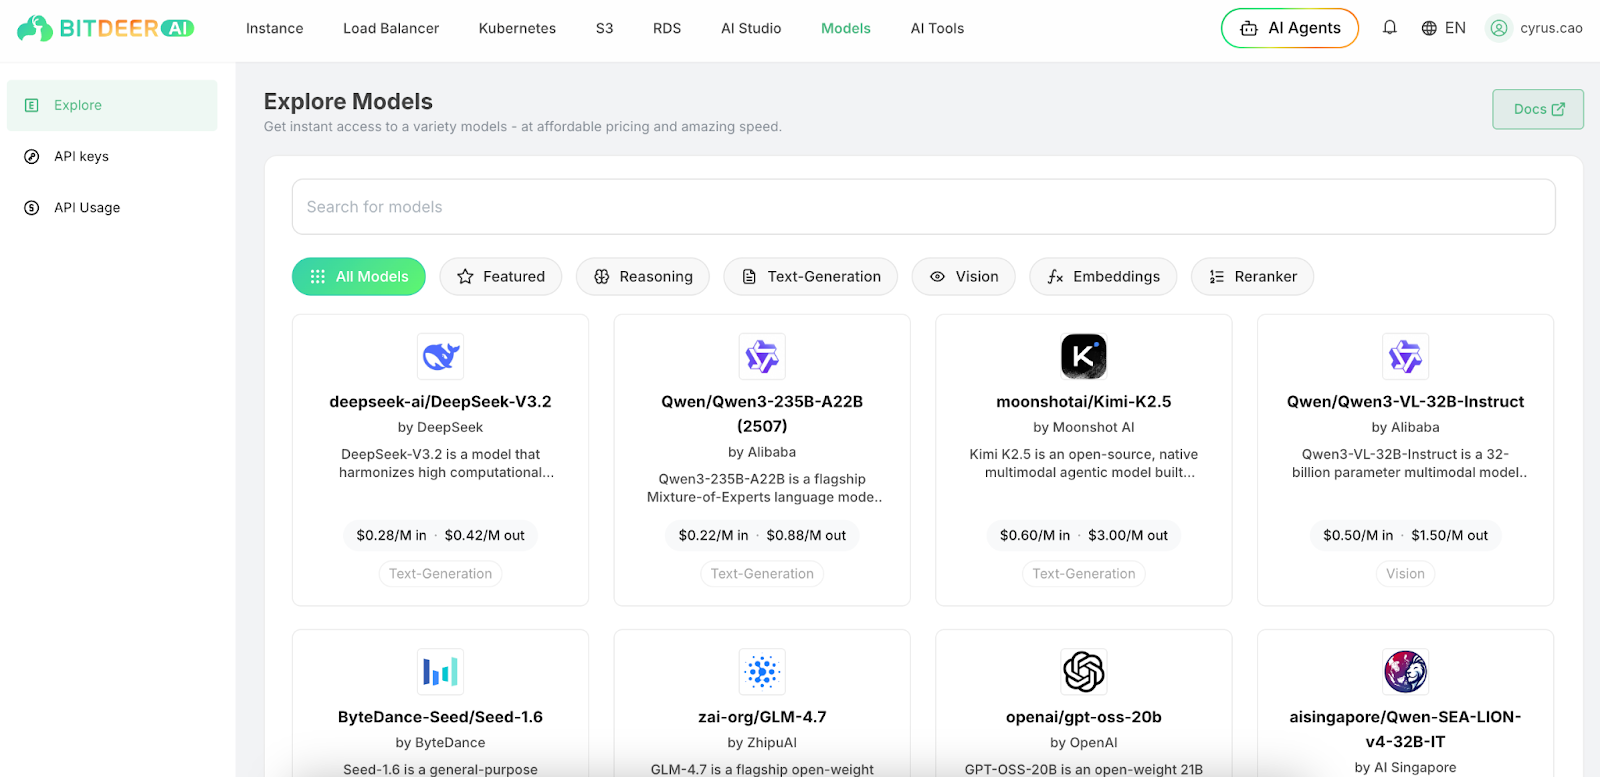This screenshot has height=777, width=1600.
Task: Click the grid icon on All Models
Action: pos(318,276)
